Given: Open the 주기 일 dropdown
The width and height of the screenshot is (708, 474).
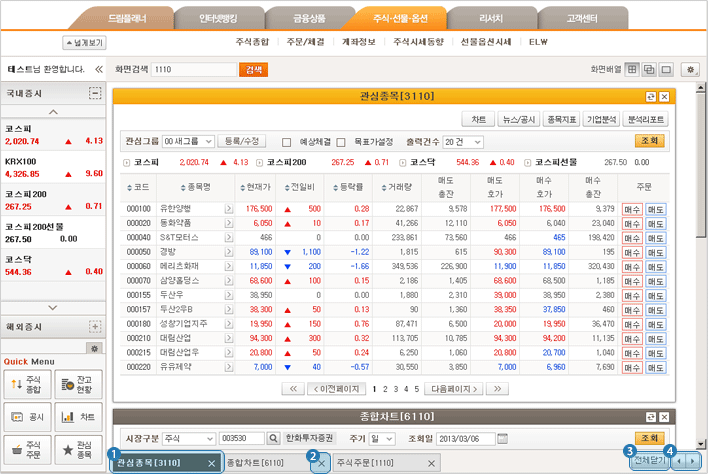Looking at the screenshot, I should pos(382,438).
